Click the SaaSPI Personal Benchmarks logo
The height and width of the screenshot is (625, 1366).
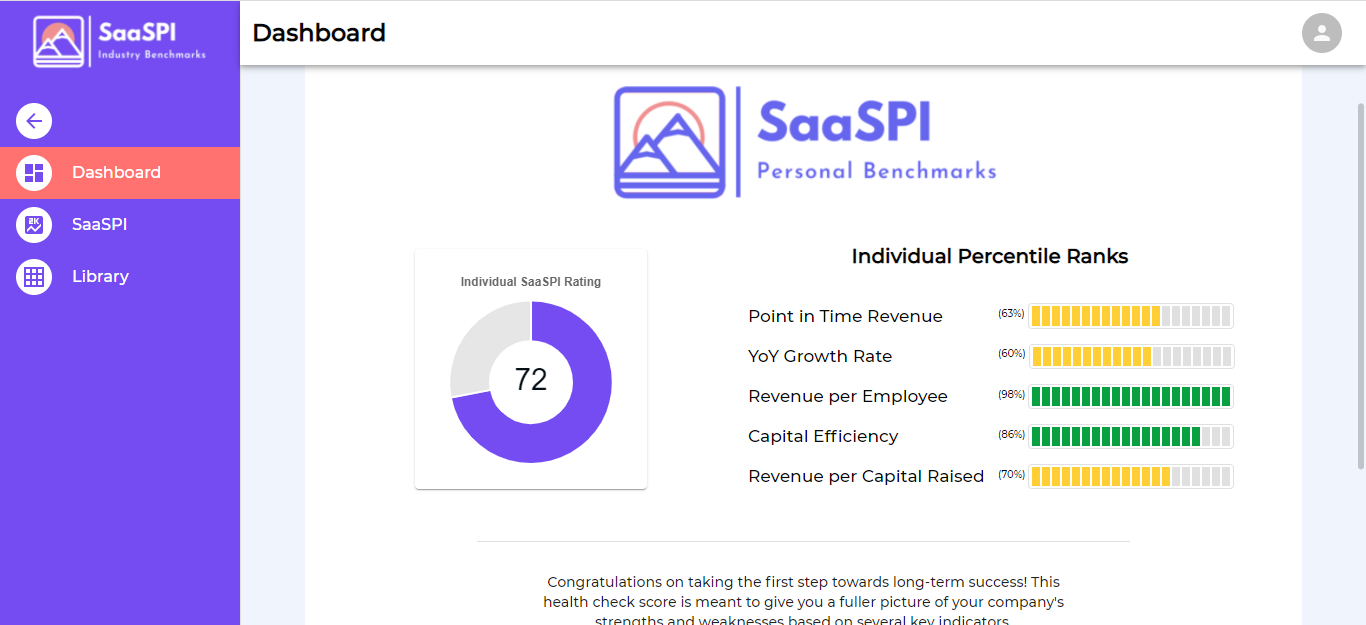point(805,142)
